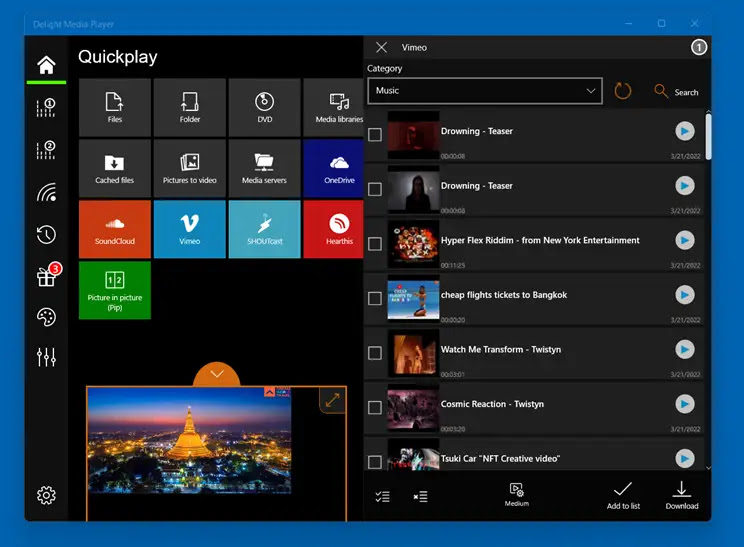Click the circled 1 badge in Vimeo header
Screen dimensions: 744x547
click(x=698, y=47)
